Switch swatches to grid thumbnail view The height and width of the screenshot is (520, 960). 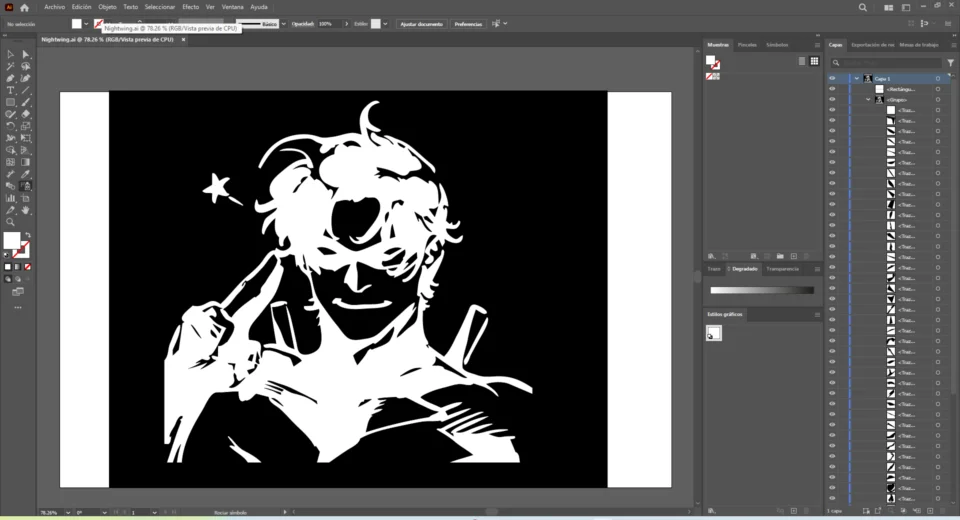tap(814, 61)
